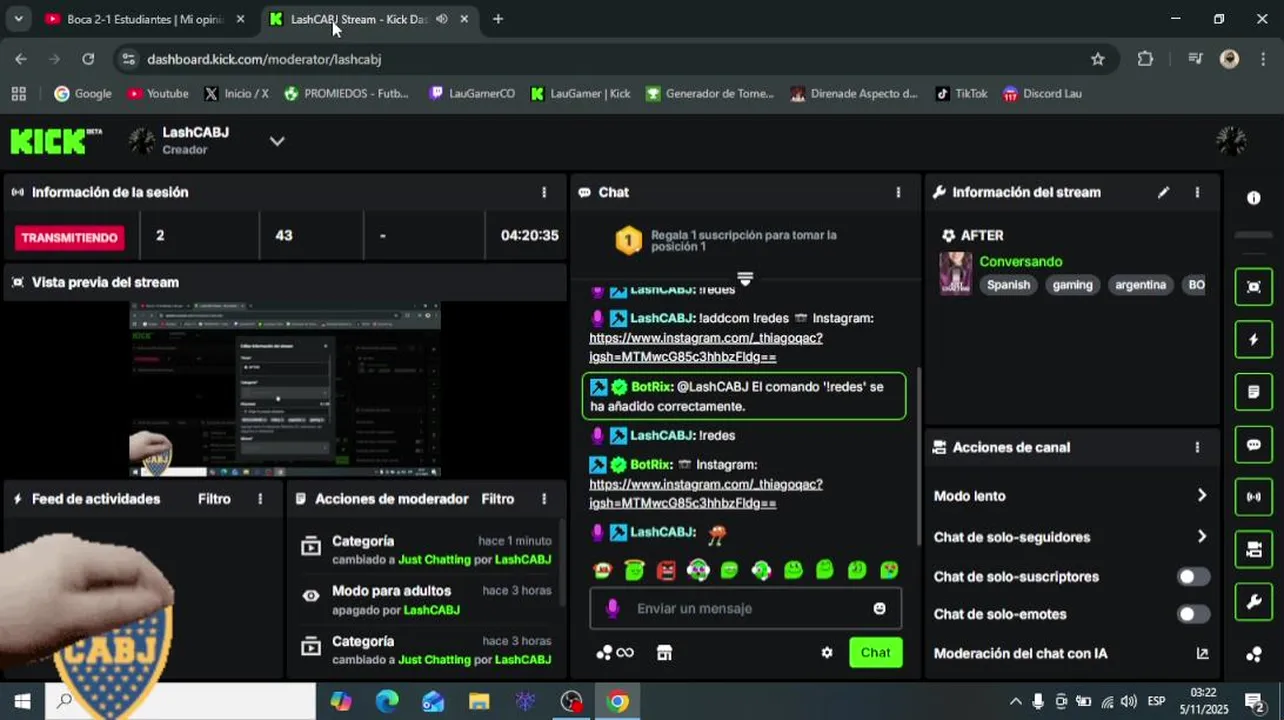The image size is (1284, 720).
Task: Click the TRANSMITIENDO status badge
Action: point(70,237)
